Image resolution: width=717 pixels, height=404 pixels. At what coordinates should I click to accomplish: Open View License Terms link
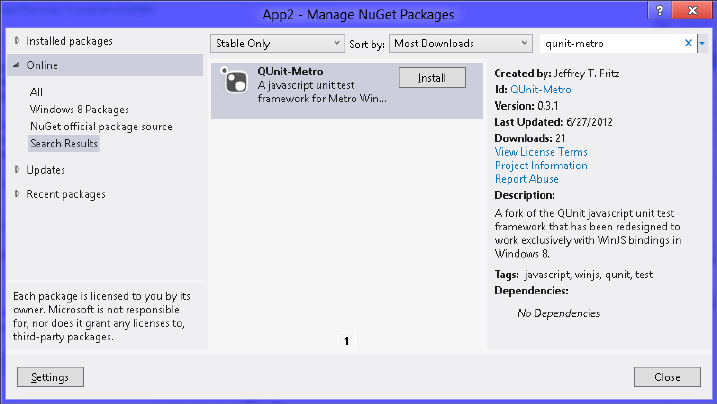[541, 152]
